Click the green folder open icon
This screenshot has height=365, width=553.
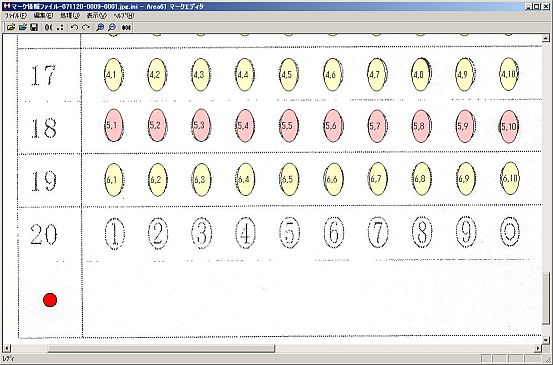(x=23, y=27)
